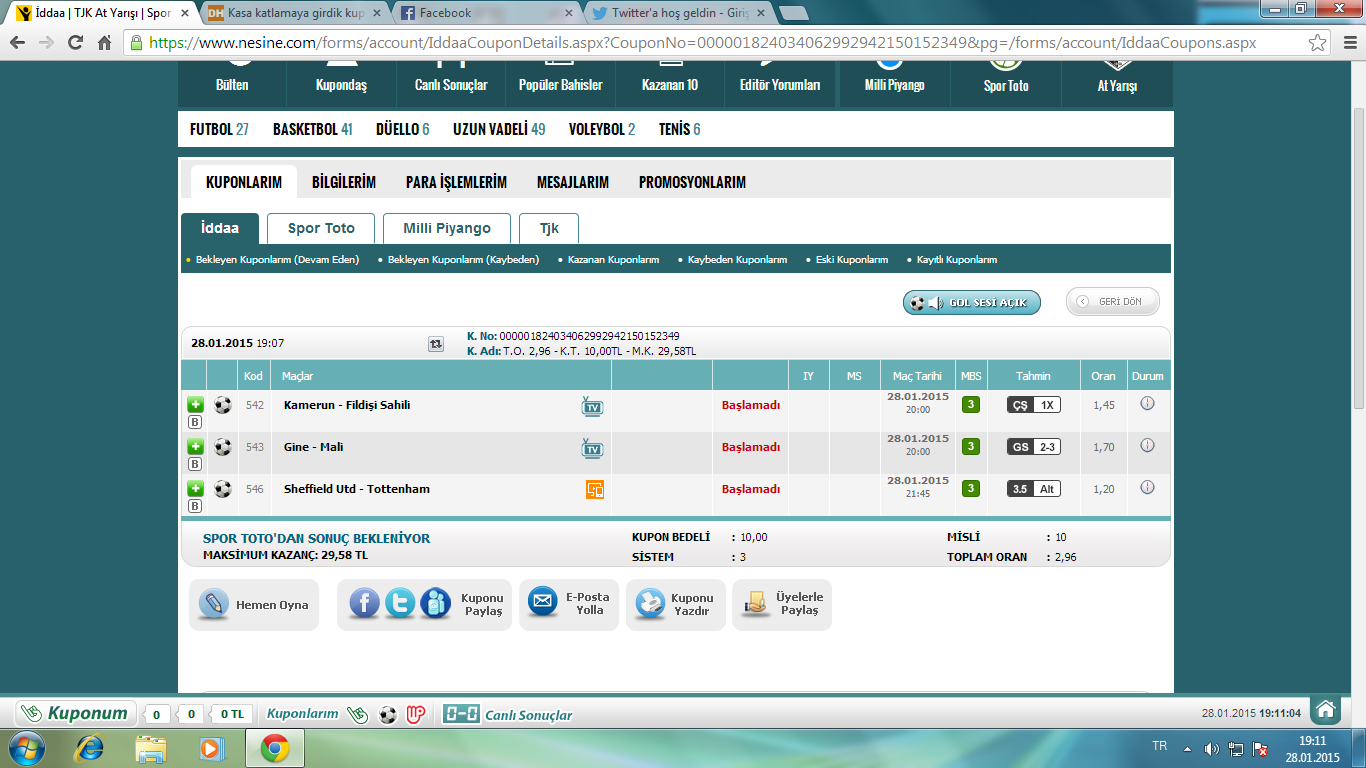This screenshot has height=768, width=1366.
Task: Open info icon in Durum for odds 1,45
Action: coord(1147,404)
